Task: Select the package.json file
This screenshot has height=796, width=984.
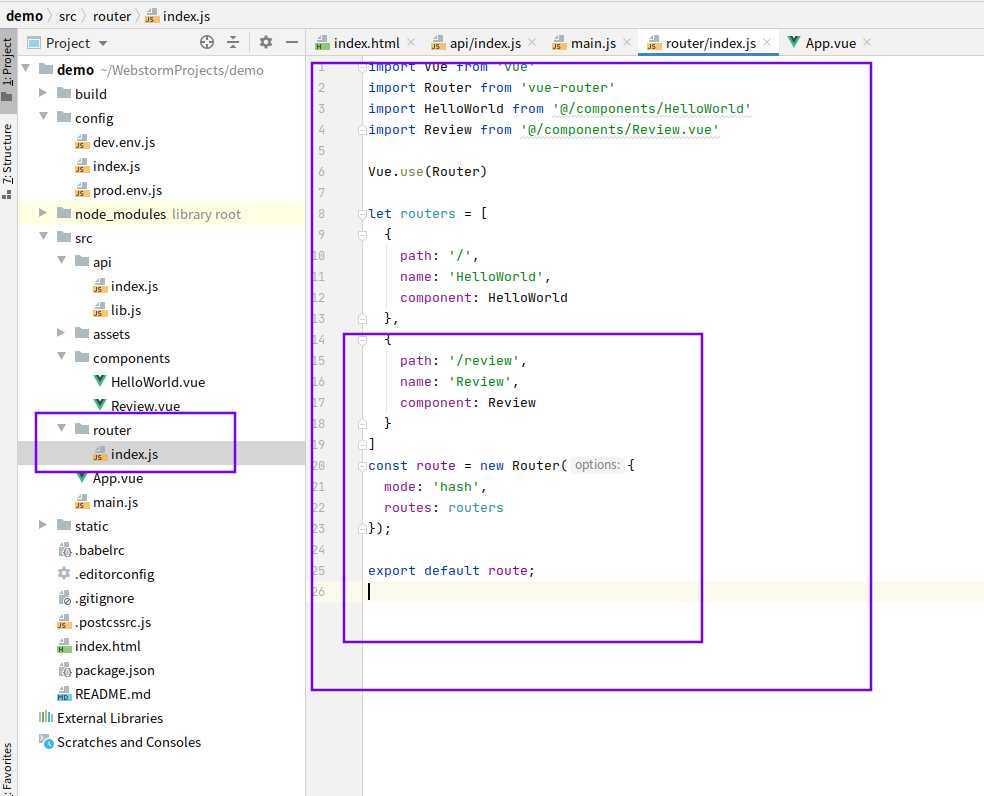Action: click(114, 670)
